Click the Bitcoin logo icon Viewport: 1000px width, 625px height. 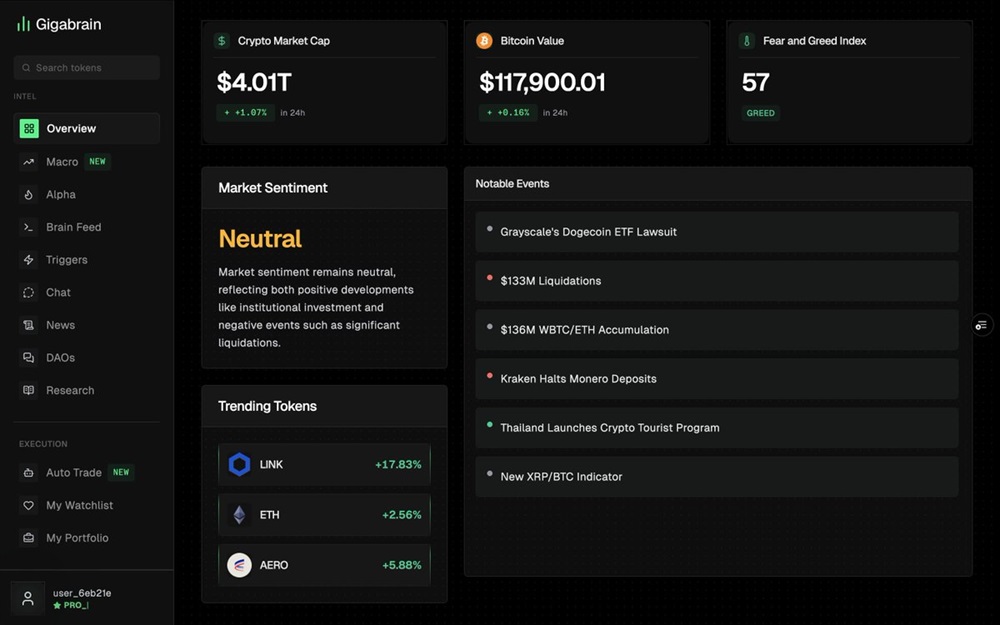click(485, 41)
